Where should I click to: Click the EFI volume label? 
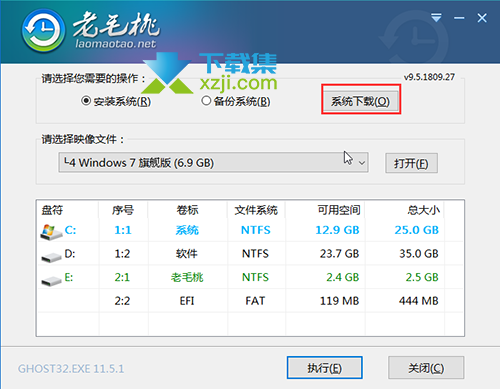pos(187,301)
